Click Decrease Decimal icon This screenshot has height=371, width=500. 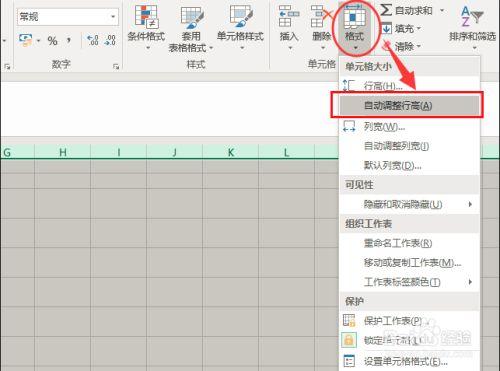click(110, 41)
